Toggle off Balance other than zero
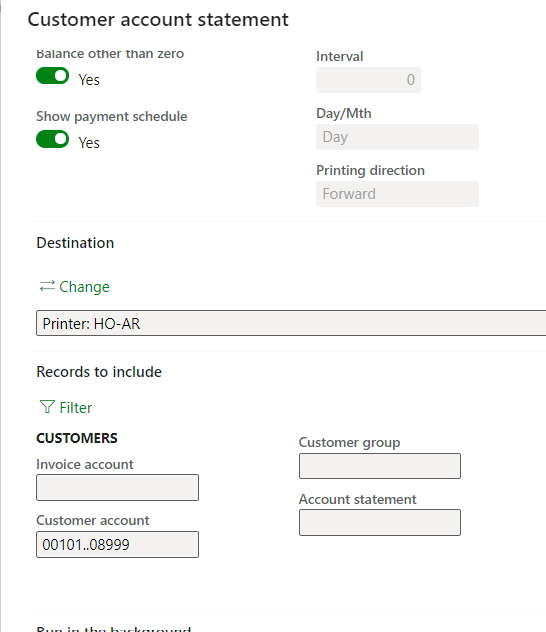The image size is (546, 632). (52, 76)
